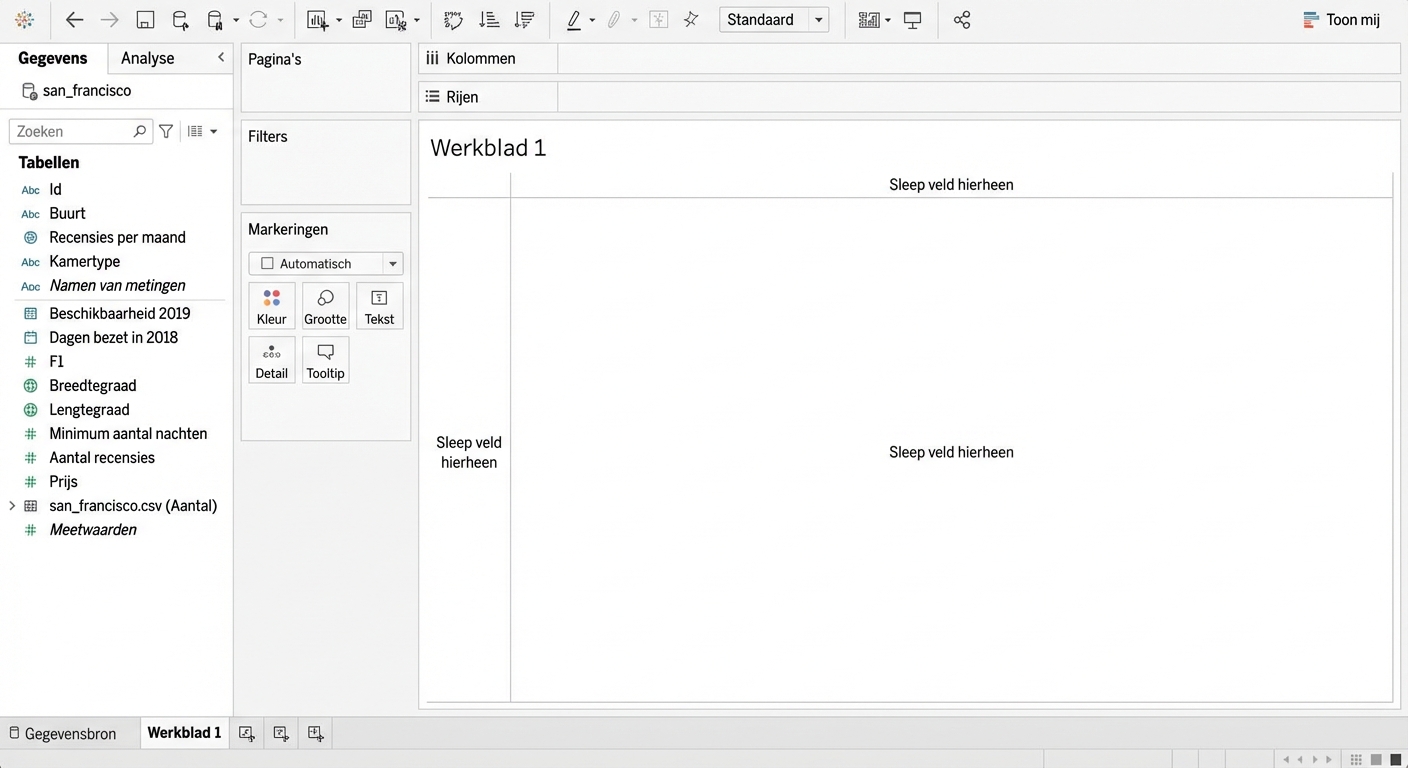Click the Undo back arrow in toolbar
Image resolution: width=1408 pixels, height=768 pixels.
point(74,20)
